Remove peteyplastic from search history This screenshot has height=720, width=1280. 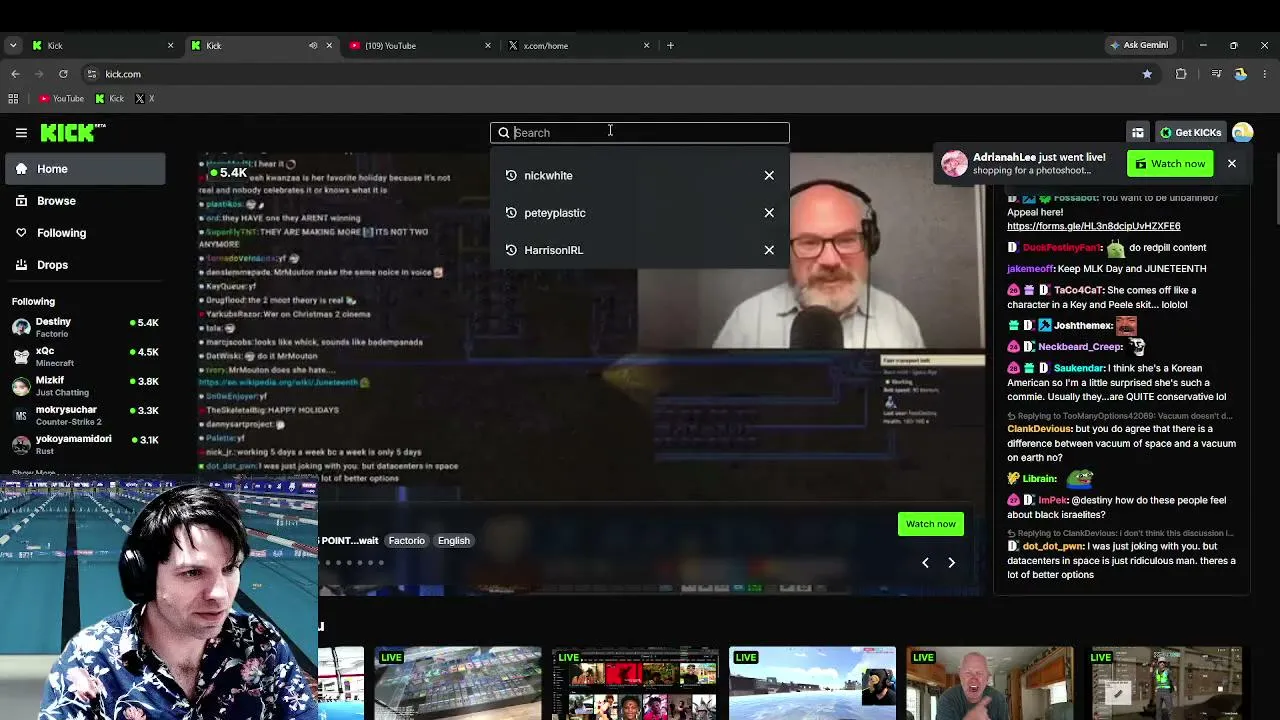[x=769, y=213]
